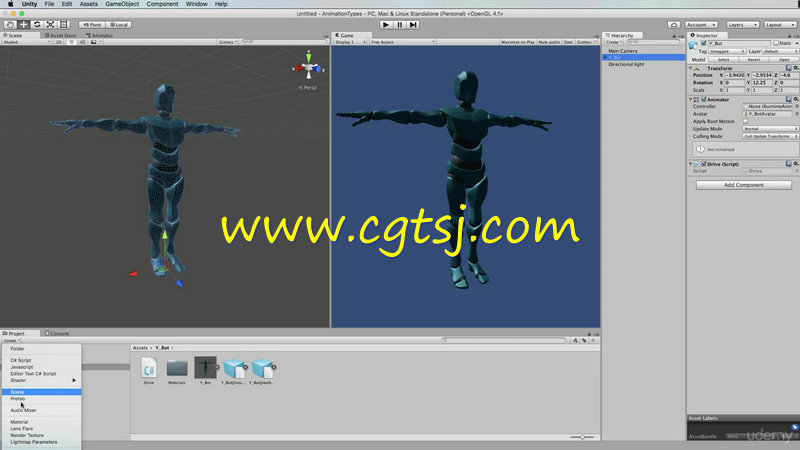Select the Materials folder asset

click(177, 371)
